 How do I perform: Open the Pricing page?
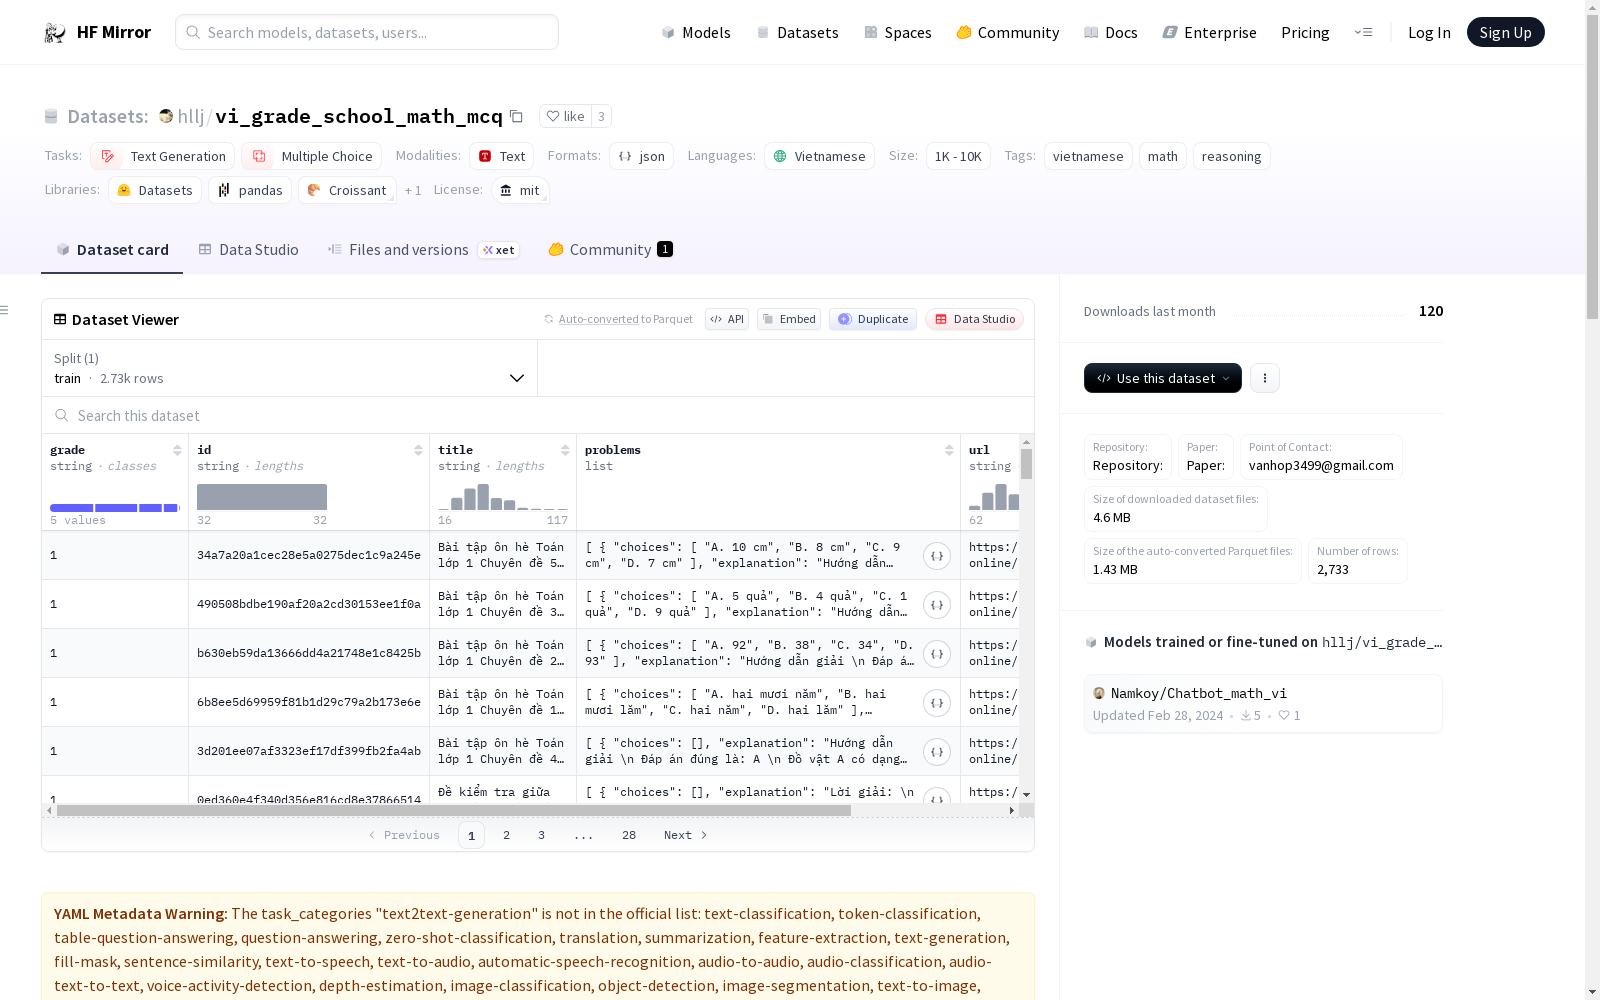point(1305,33)
